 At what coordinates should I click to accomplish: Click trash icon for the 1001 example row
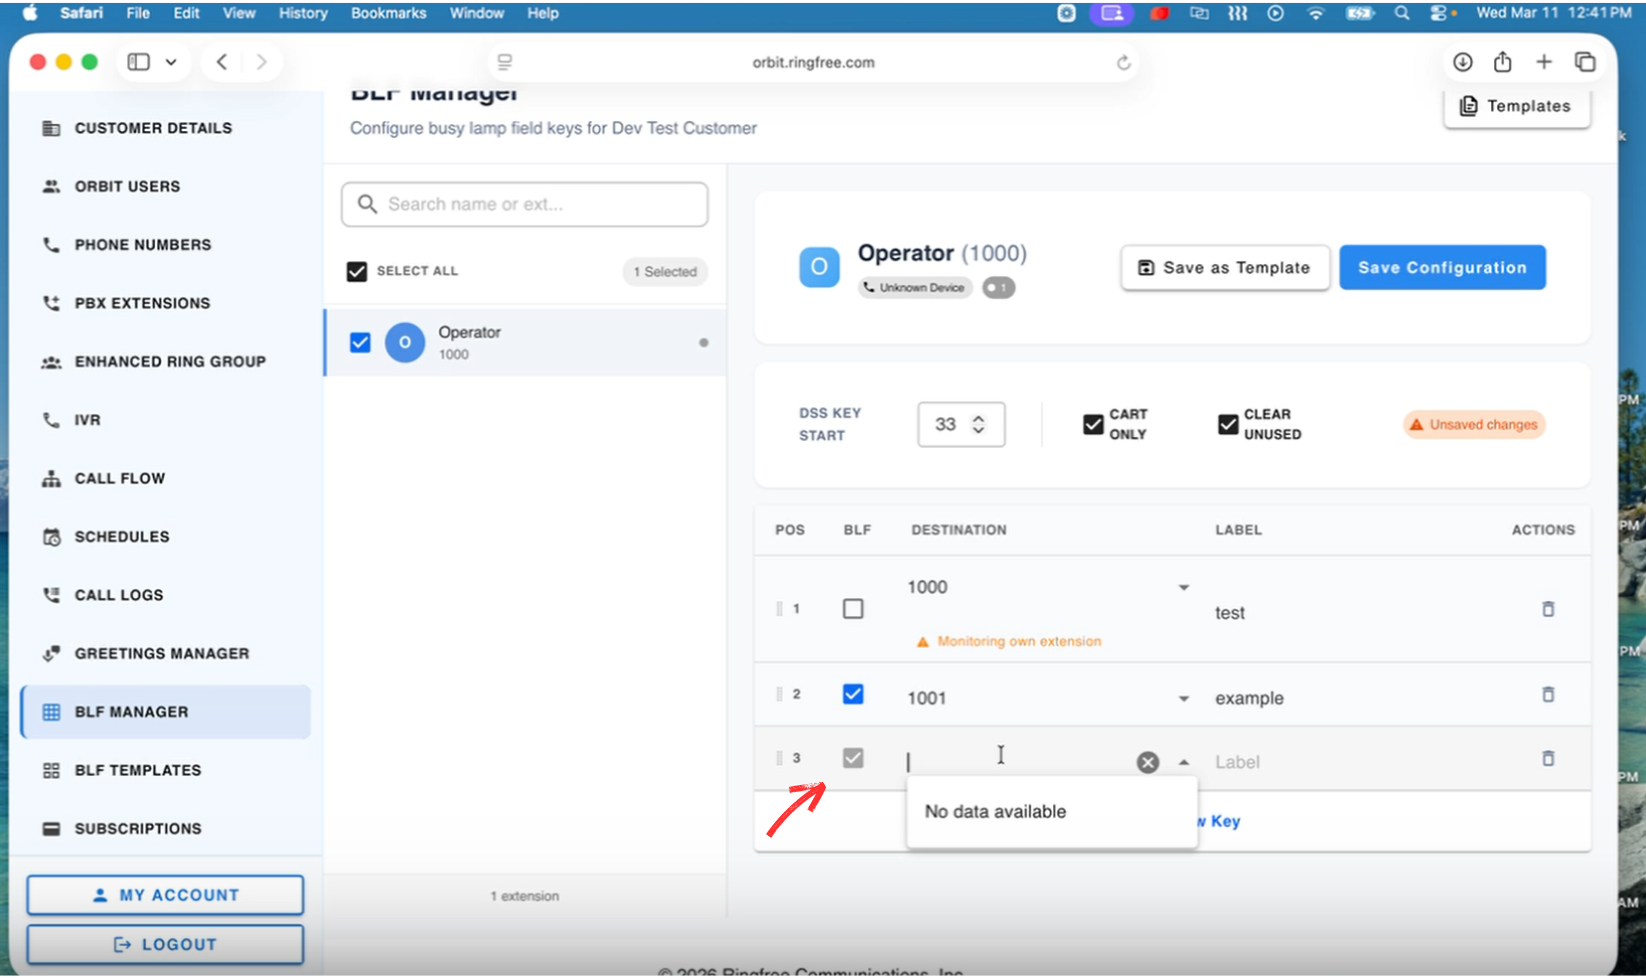1547,695
